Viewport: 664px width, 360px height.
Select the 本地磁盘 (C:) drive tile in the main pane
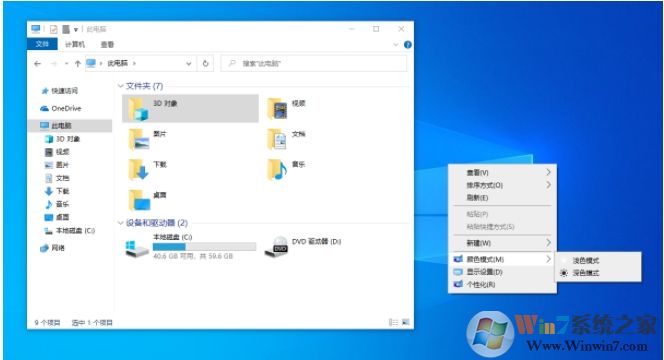pos(191,246)
